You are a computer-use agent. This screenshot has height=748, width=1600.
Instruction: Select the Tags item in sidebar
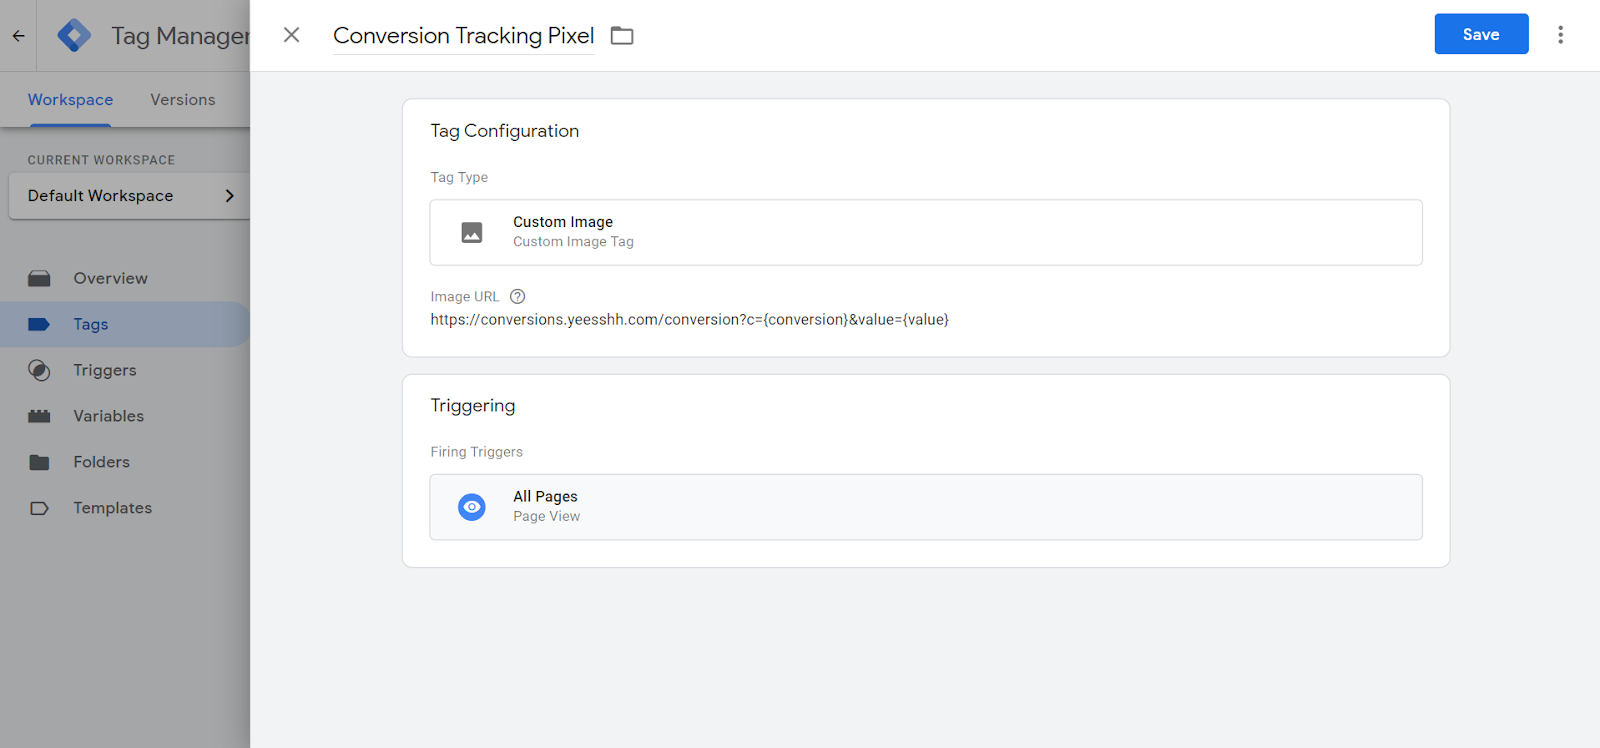(x=90, y=324)
